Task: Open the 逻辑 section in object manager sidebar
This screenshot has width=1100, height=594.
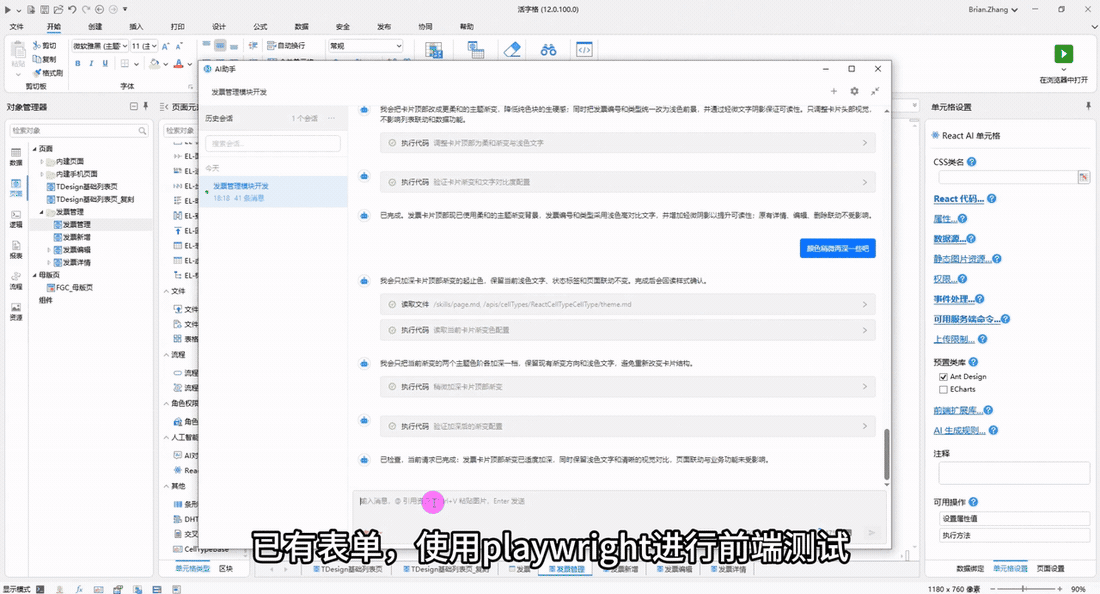Action: pos(16,219)
